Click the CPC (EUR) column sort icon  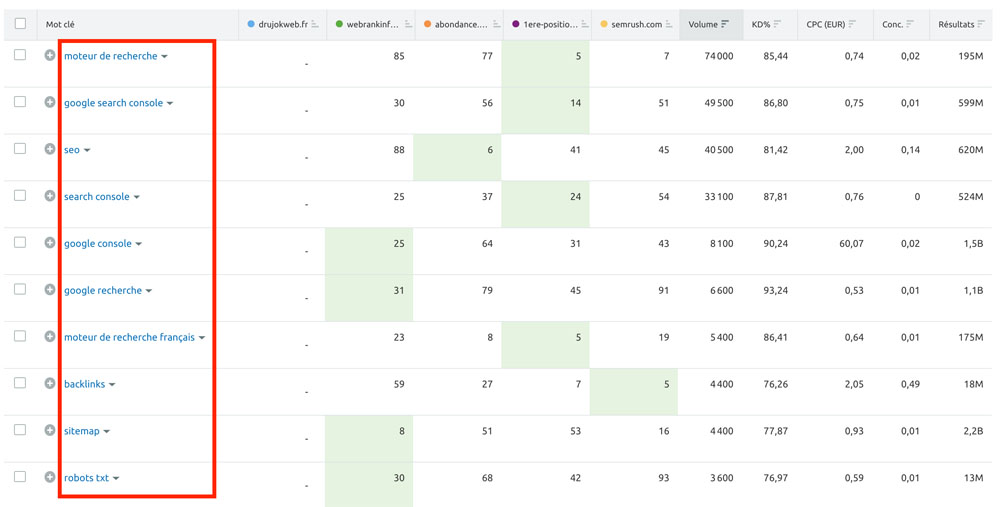coord(852,24)
